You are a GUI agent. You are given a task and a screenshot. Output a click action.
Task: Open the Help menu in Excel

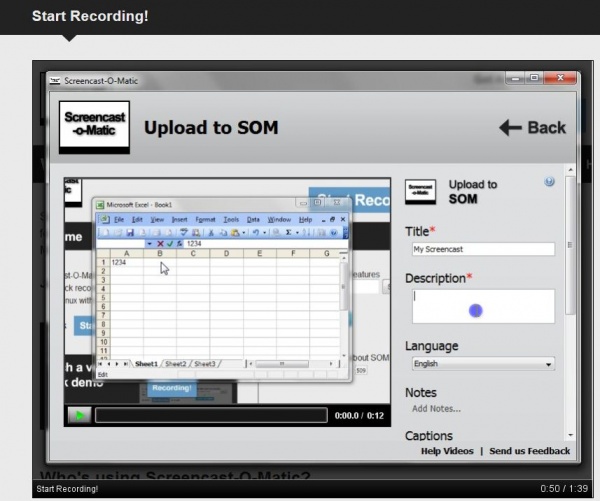[305, 220]
